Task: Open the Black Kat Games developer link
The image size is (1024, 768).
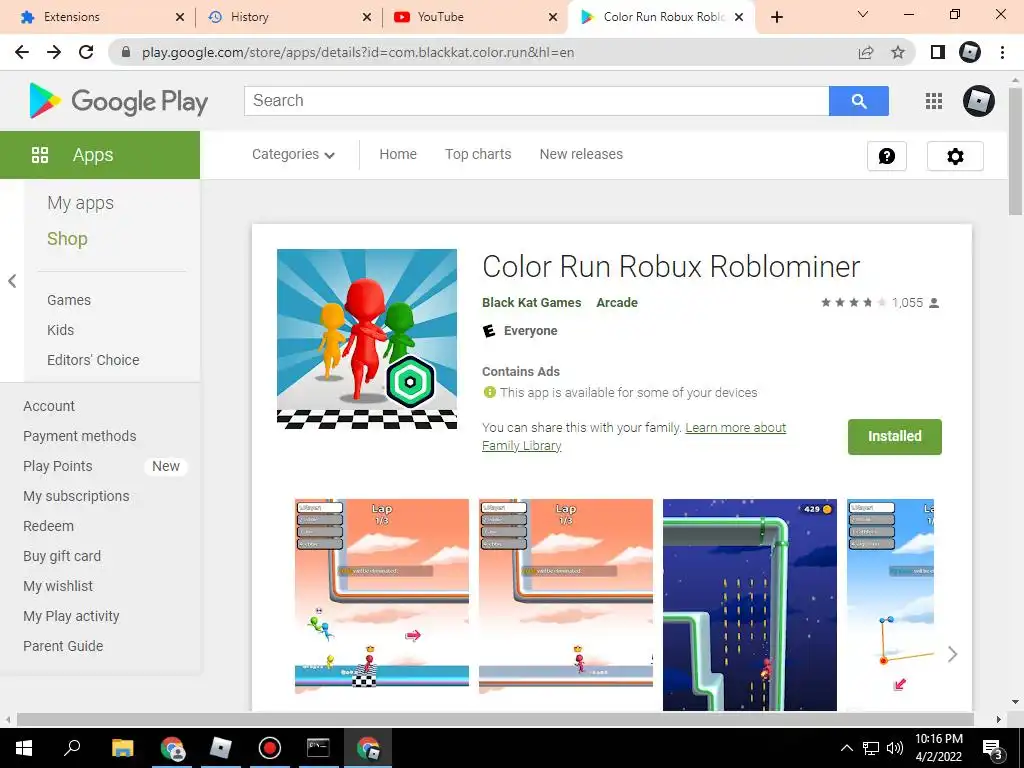Action: (532, 303)
